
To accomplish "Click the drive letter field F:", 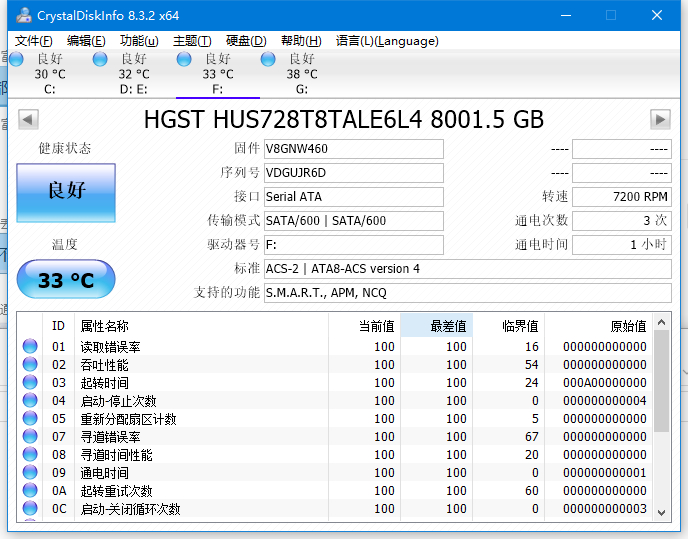I will pos(354,245).
